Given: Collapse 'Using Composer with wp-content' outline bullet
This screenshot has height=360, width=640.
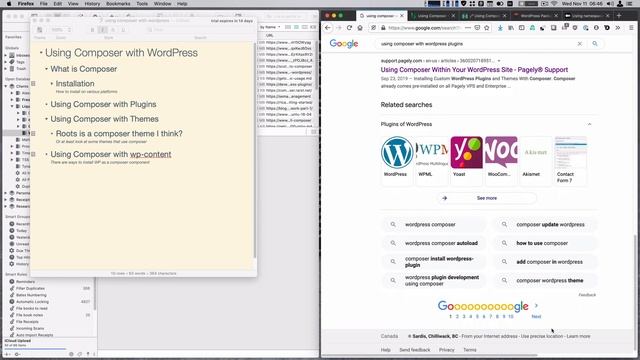Looking at the screenshot, I should [46, 154].
